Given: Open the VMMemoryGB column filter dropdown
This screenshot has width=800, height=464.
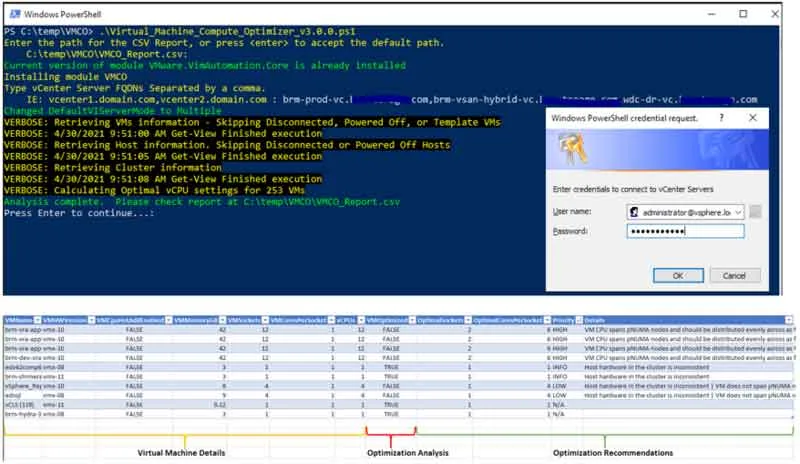Looking at the screenshot, I should coord(222,320).
